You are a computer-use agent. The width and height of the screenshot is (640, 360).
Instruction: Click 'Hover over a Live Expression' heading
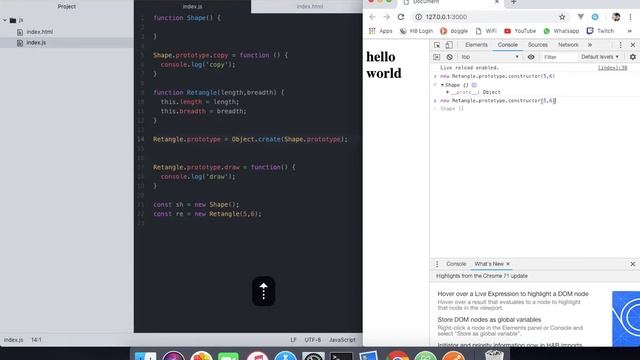(x=513, y=294)
